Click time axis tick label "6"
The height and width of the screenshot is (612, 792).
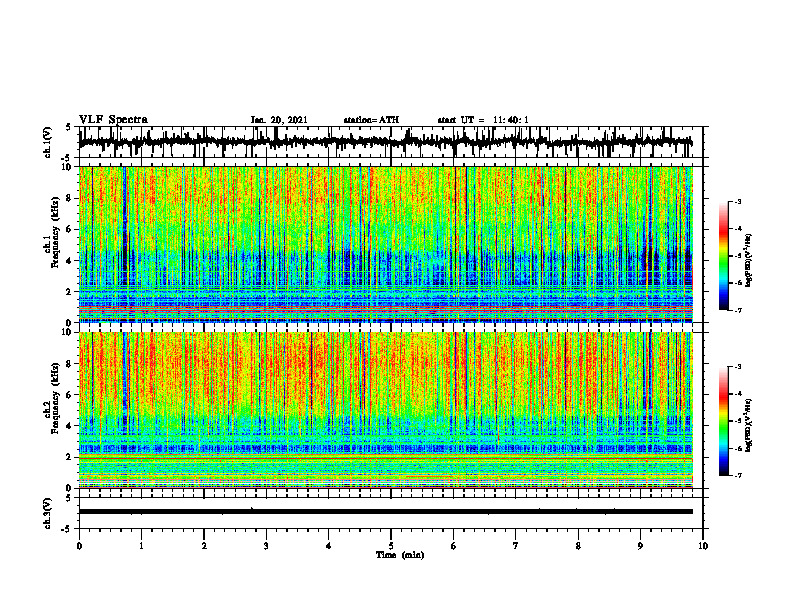[x=454, y=546]
